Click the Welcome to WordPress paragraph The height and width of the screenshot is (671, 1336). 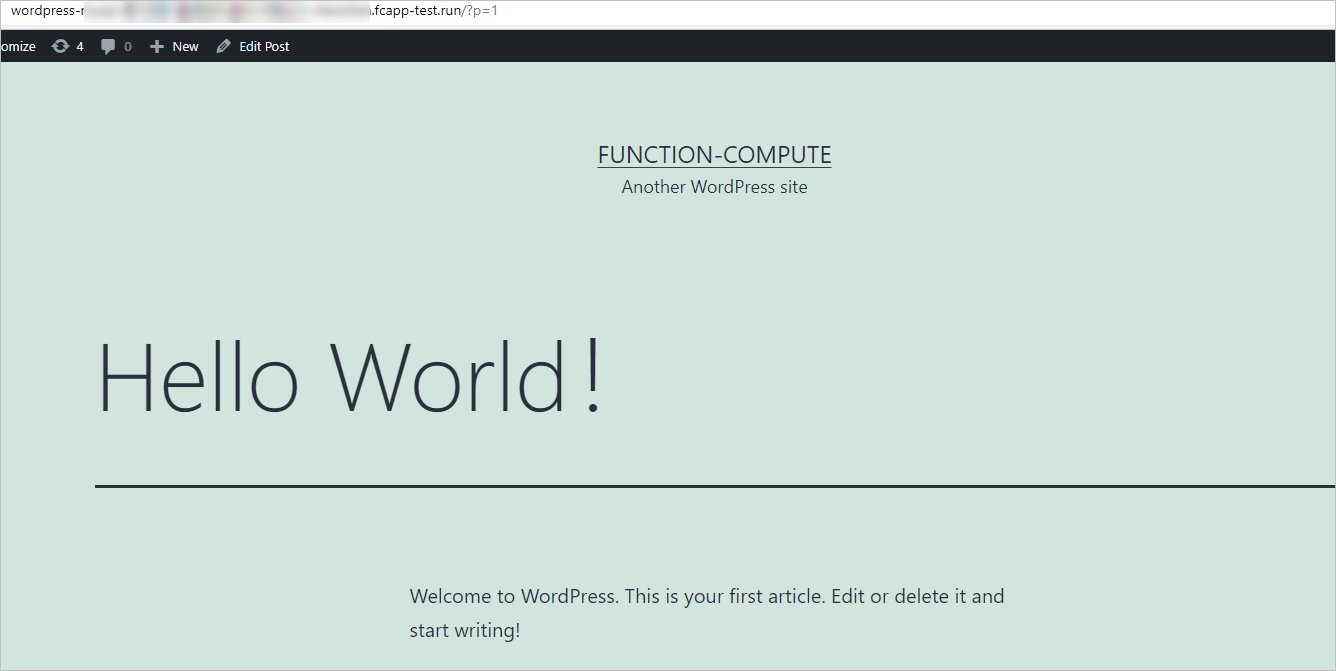pyautogui.click(x=707, y=613)
